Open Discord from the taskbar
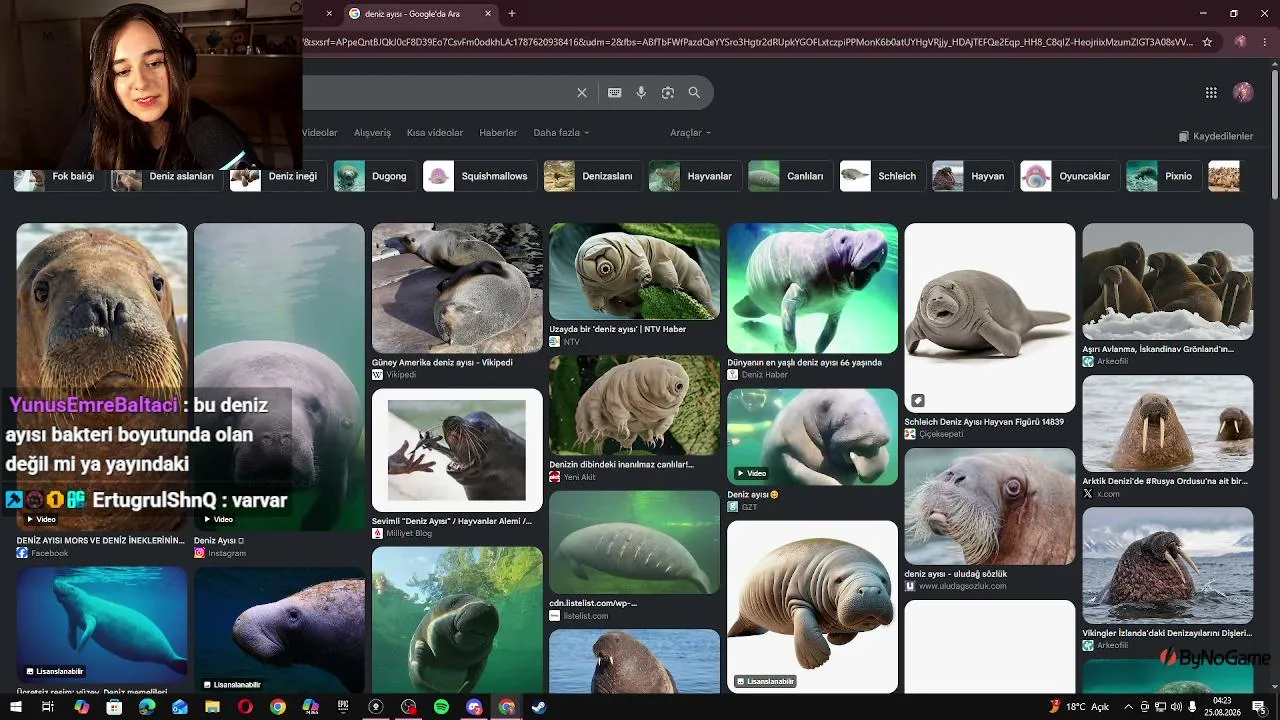 [x=474, y=707]
